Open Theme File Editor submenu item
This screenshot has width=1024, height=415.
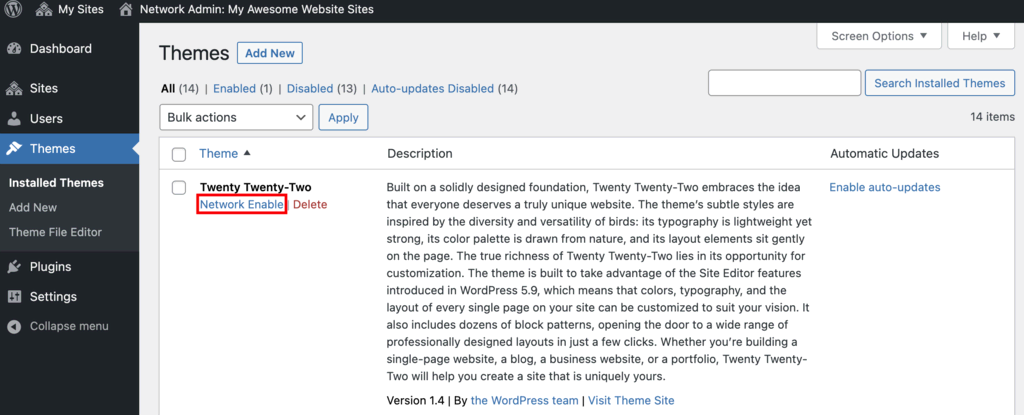click(x=55, y=232)
